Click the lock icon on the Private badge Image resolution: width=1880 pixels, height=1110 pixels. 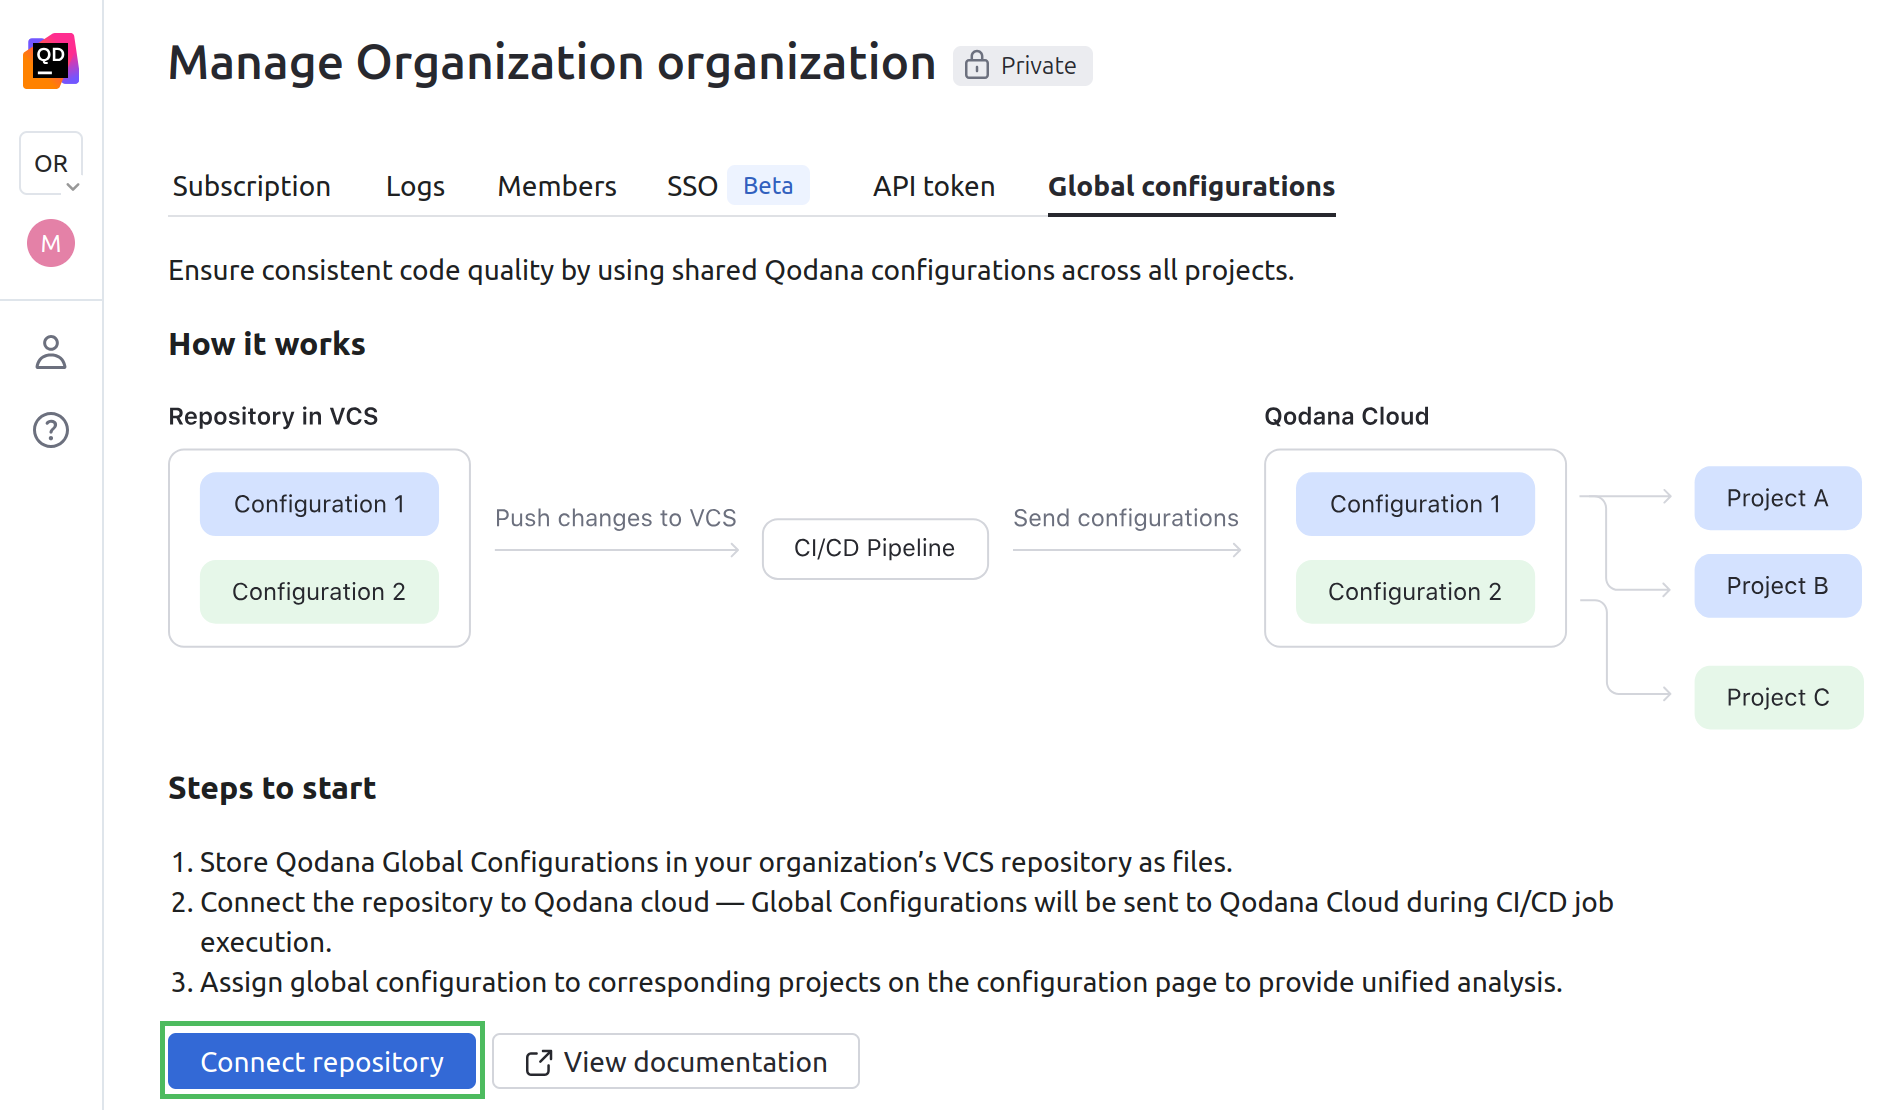[x=975, y=65]
